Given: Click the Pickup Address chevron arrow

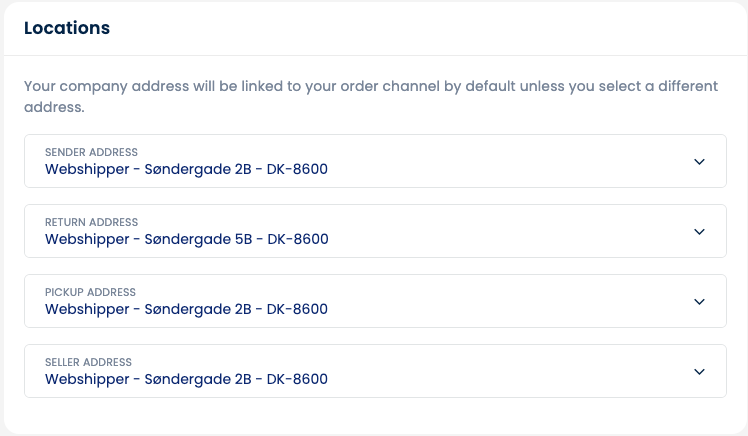Looking at the screenshot, I should (699, 301).
